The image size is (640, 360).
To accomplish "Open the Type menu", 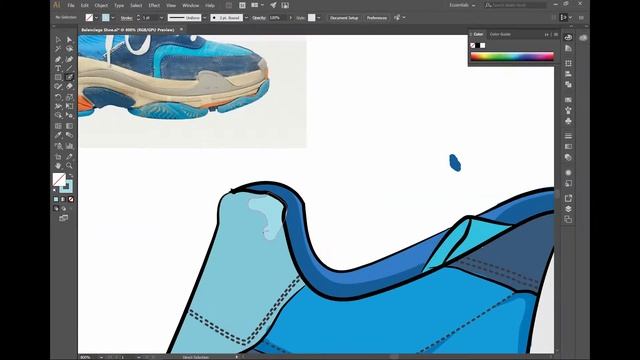I will tap(119, 6).
